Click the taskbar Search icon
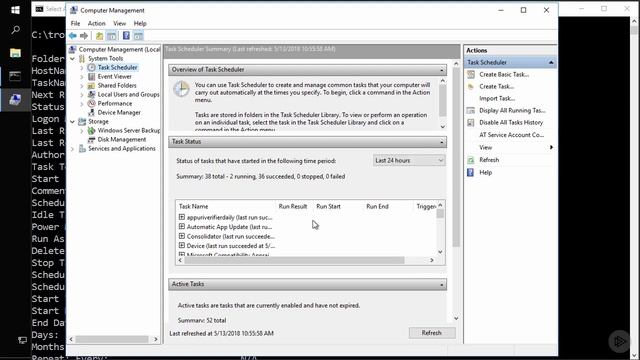 tap(15, 30)
